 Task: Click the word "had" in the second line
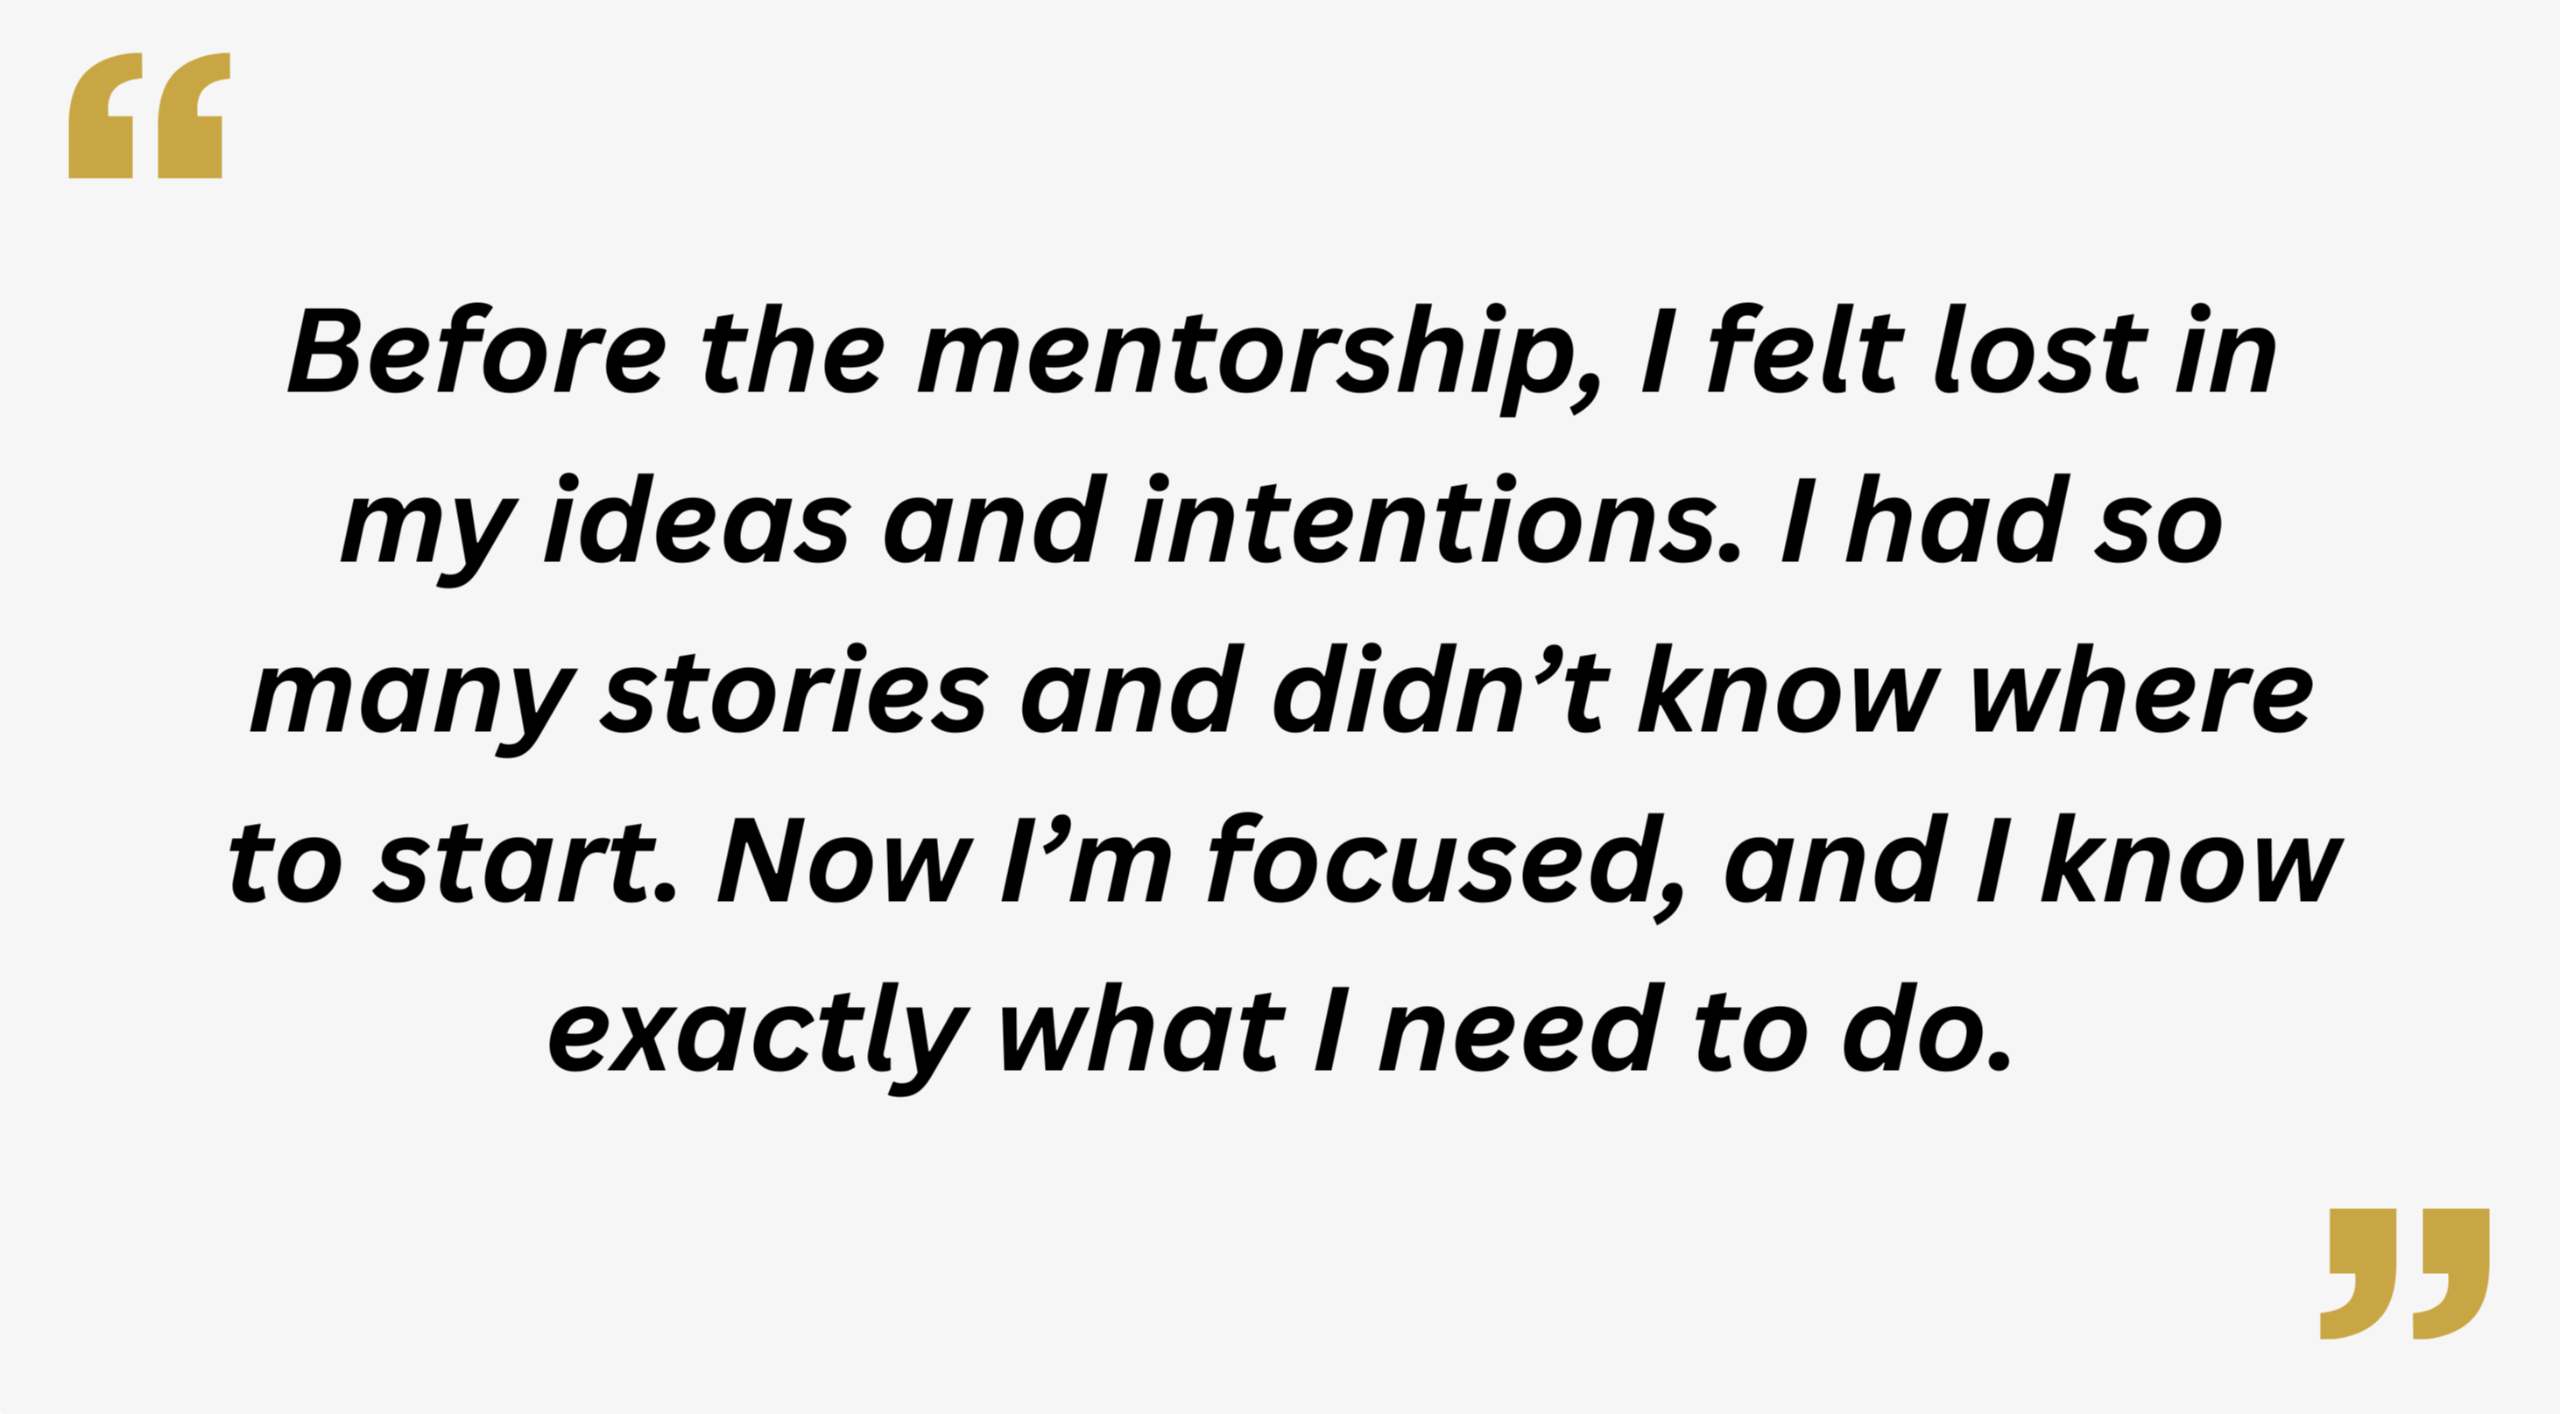point(1957,520)
